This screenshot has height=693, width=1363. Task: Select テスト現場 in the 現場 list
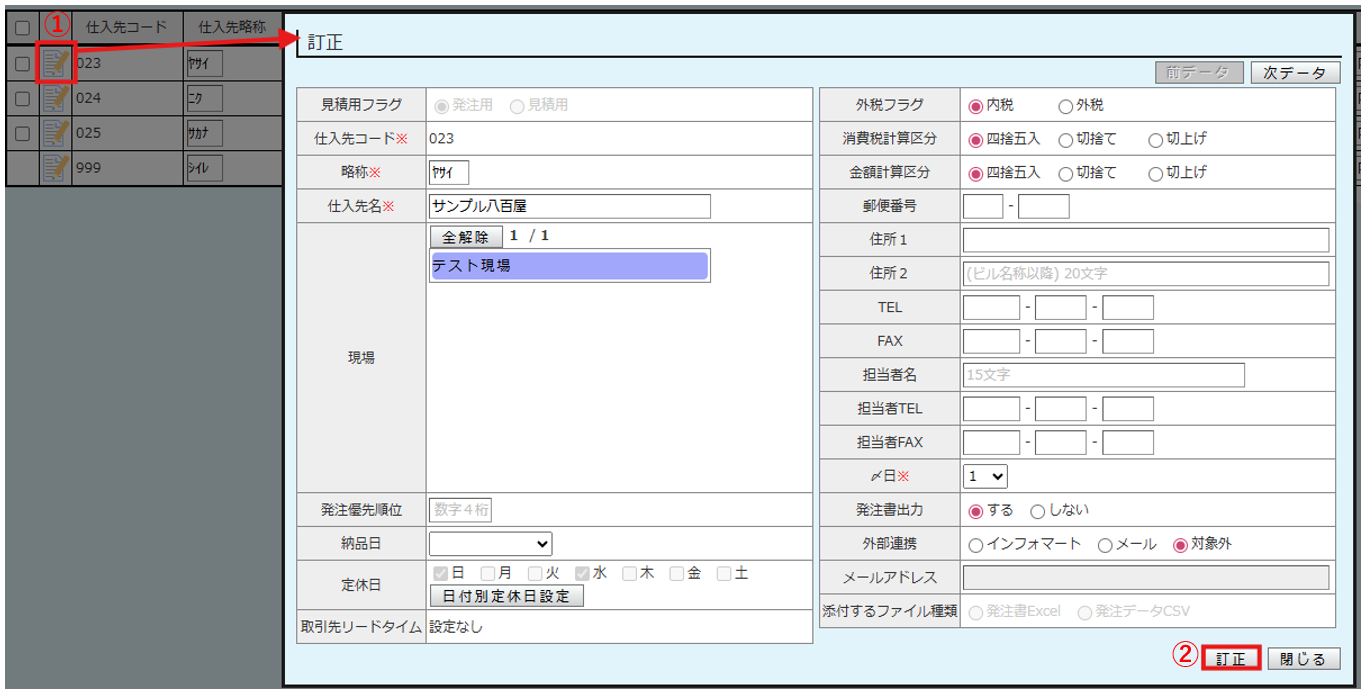(x=569, y=266)
